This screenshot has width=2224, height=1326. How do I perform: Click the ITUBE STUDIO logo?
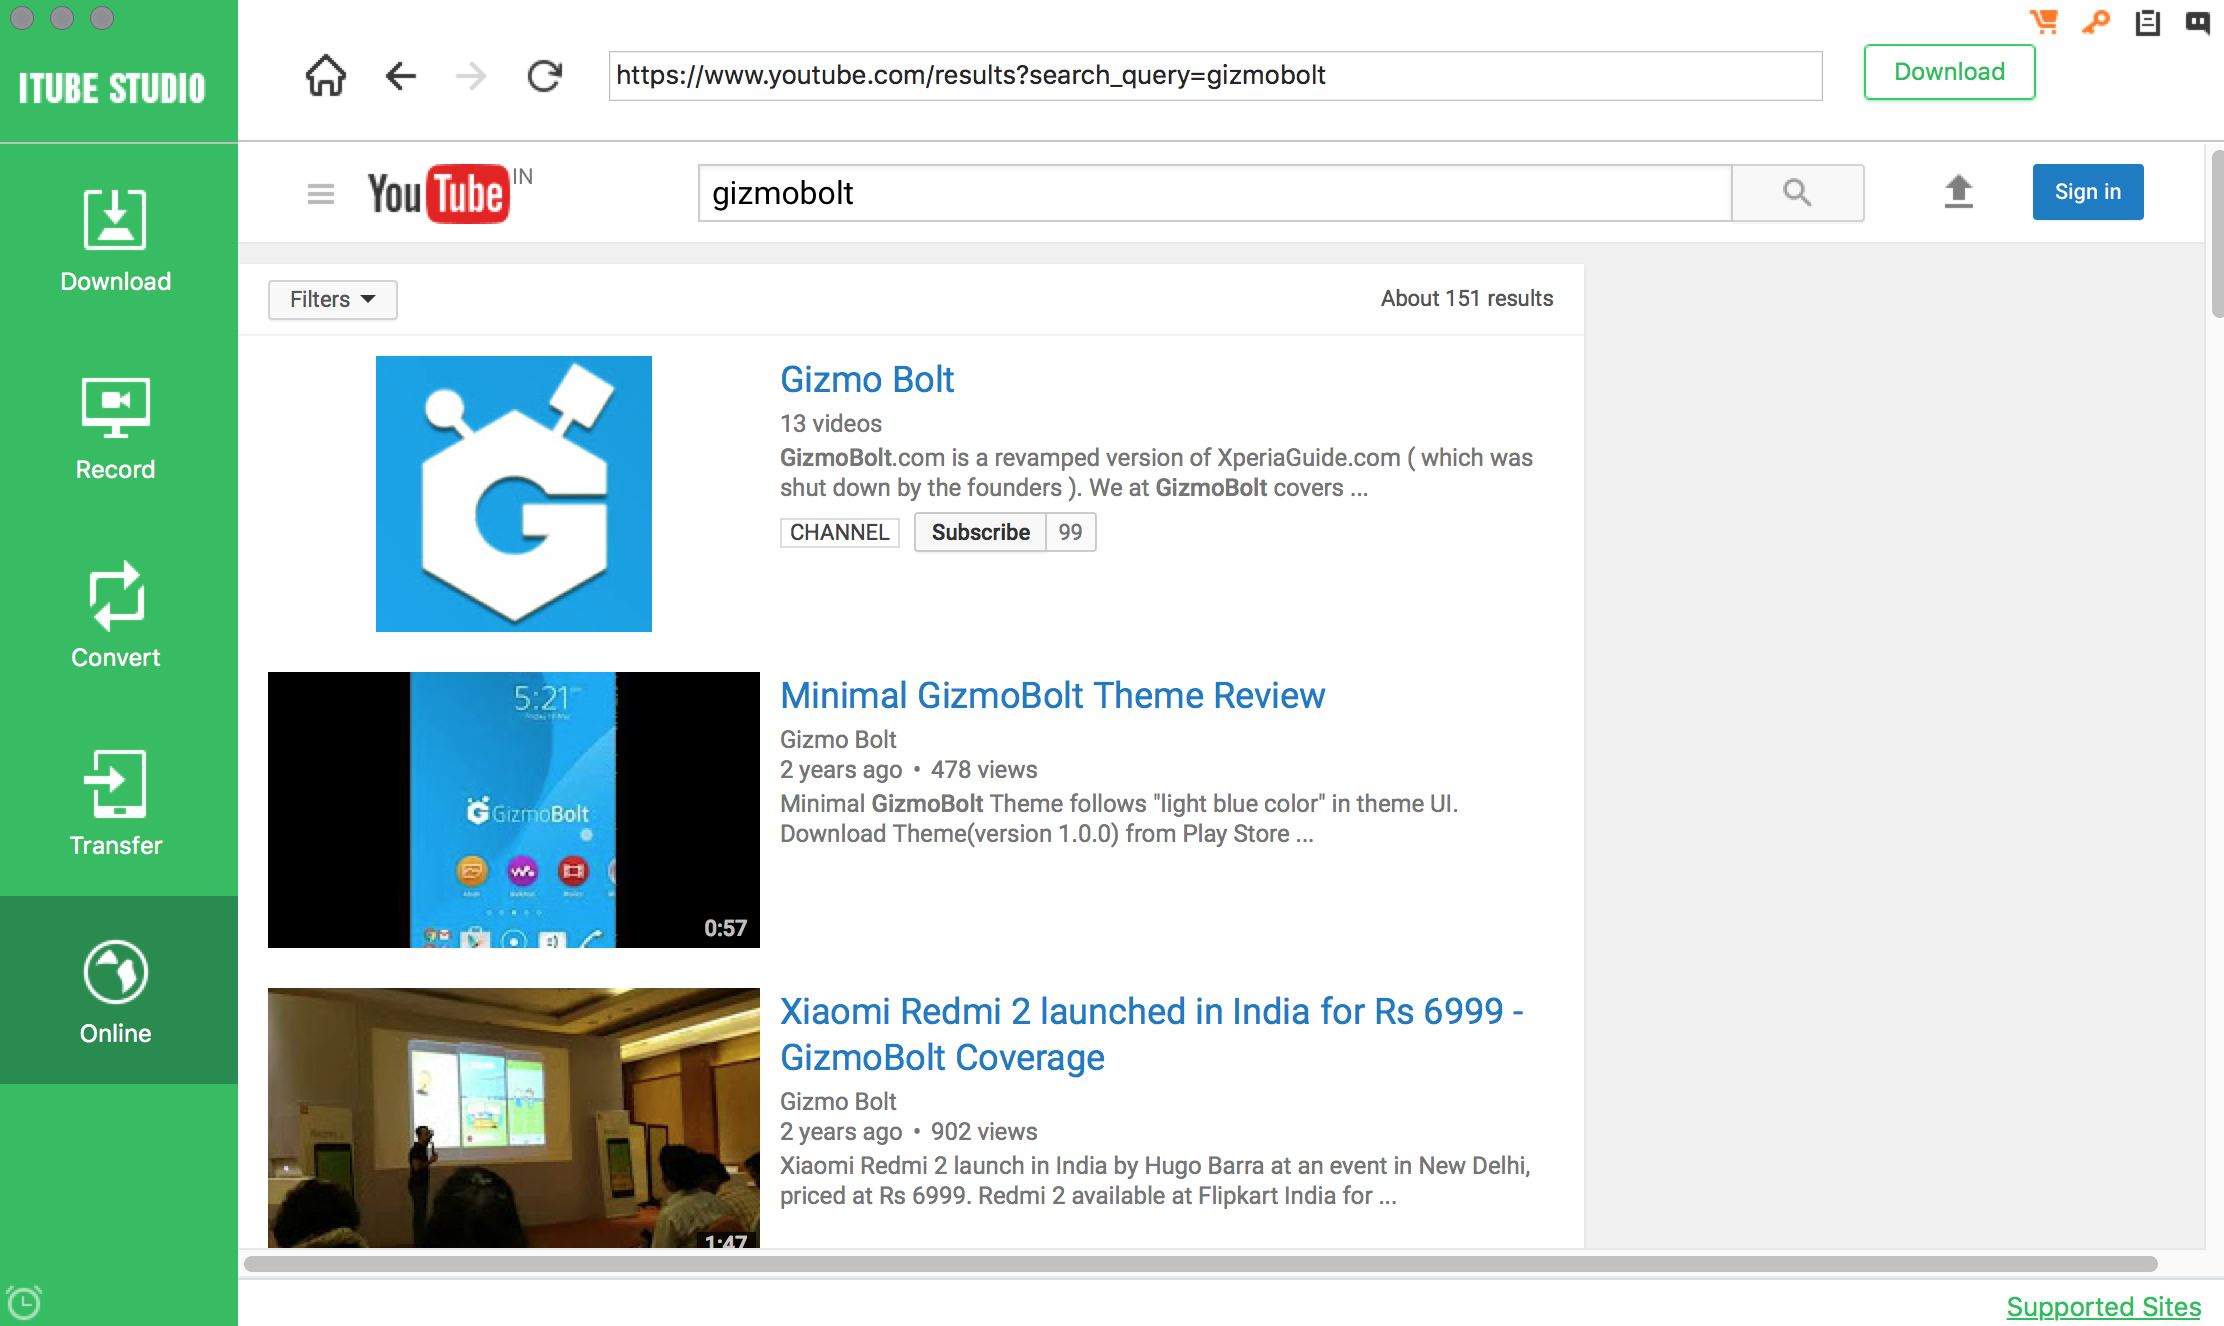[x=112, y=88]
